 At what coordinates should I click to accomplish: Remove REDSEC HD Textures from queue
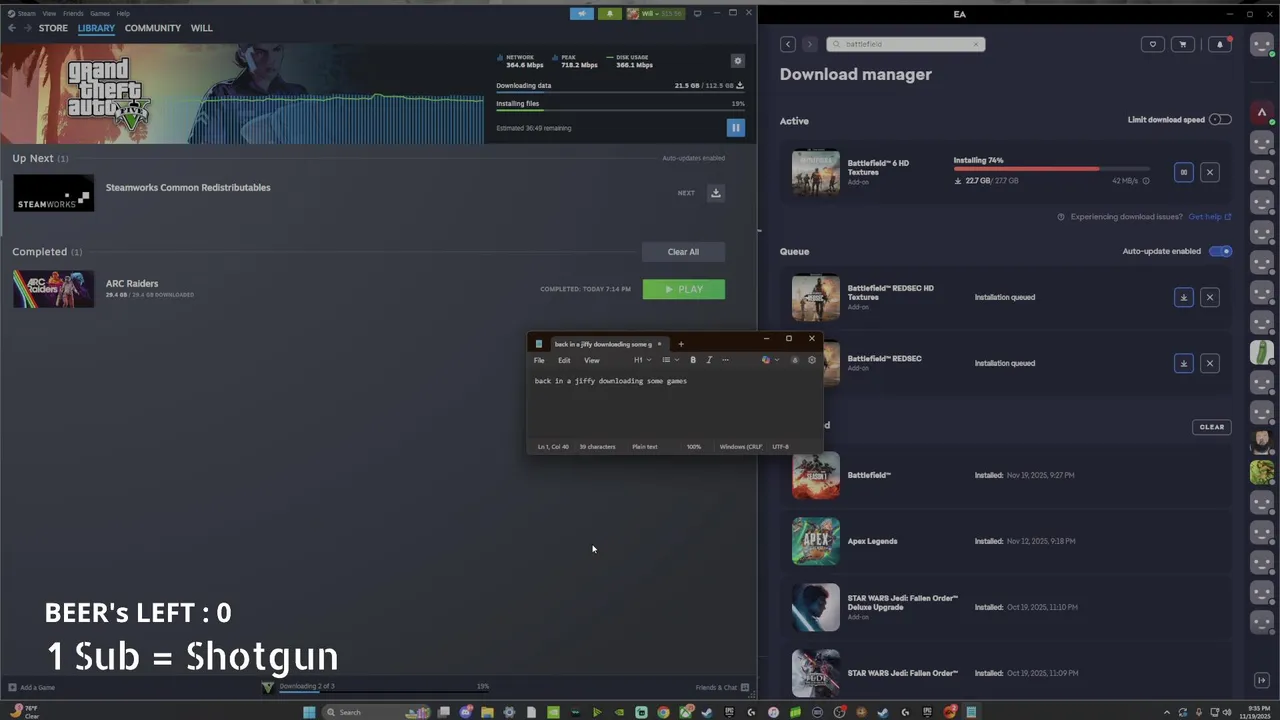tap(1209, 297)
